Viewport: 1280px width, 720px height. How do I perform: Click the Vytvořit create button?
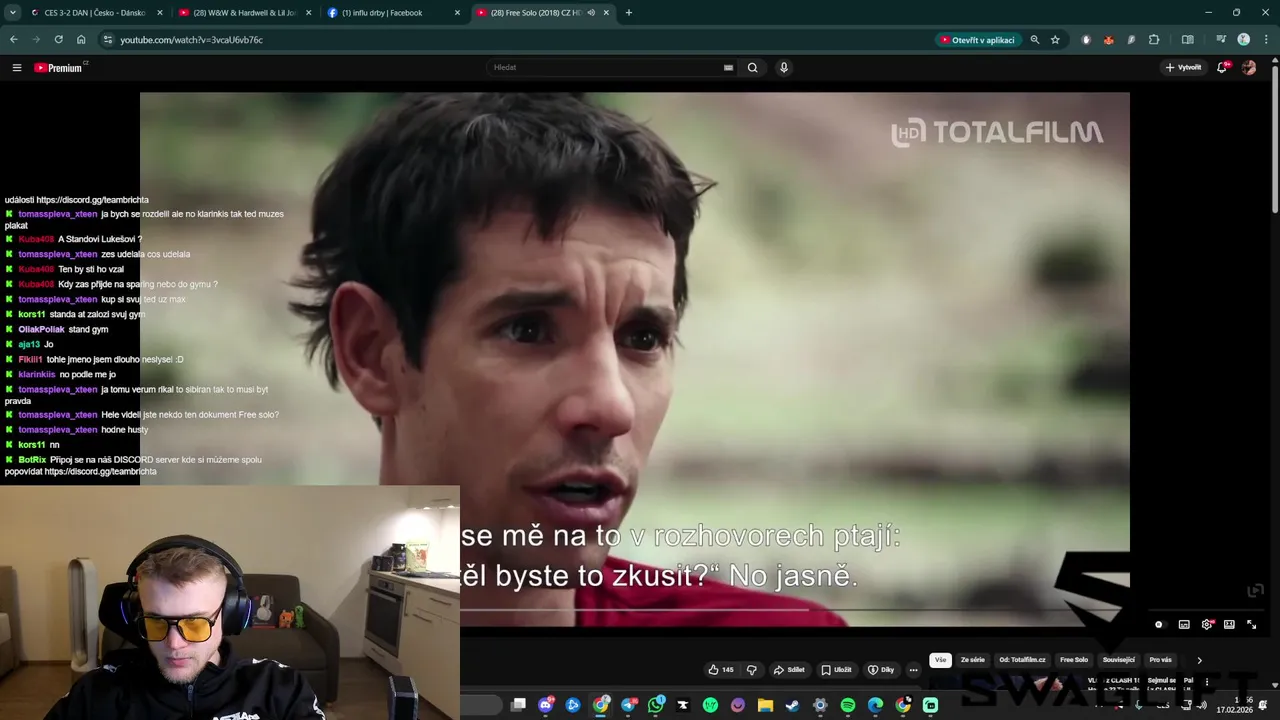click(1183, 67)
